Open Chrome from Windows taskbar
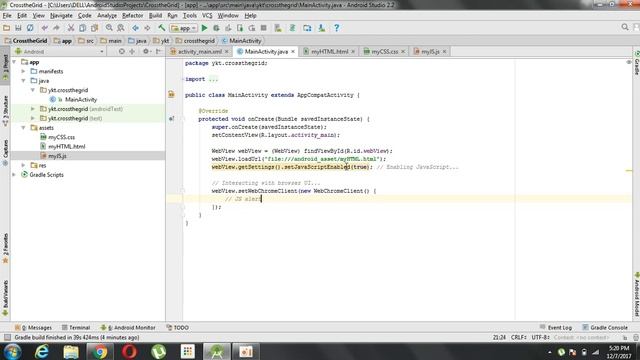The width and height of the screenshot is (640, 360). click(x=100, y=351)
